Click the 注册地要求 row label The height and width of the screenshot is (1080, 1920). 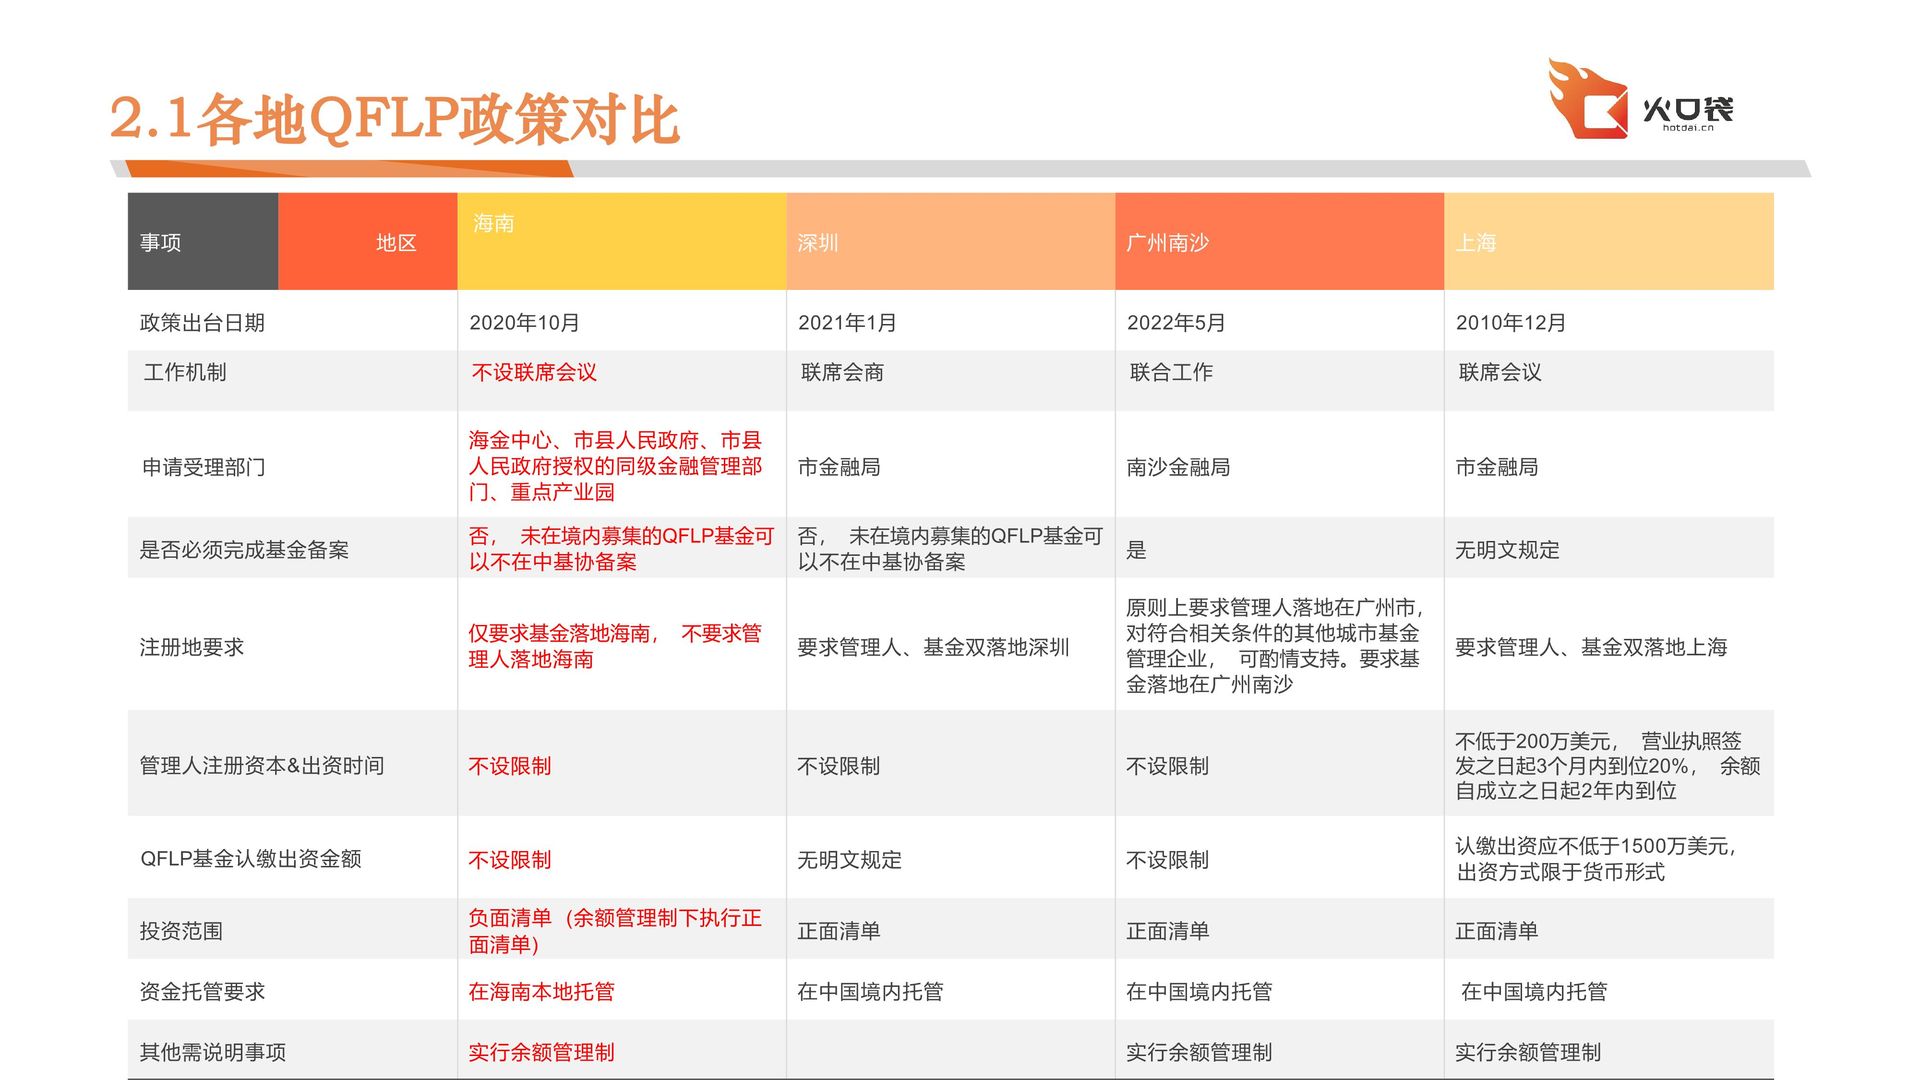click(191, 647)
